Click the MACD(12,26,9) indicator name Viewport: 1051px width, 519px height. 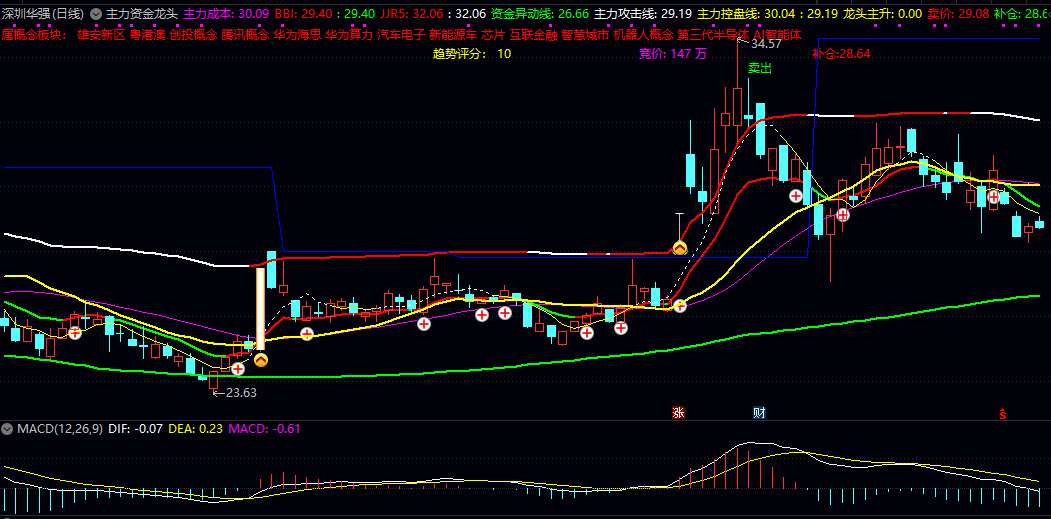(x=59, y=429)
